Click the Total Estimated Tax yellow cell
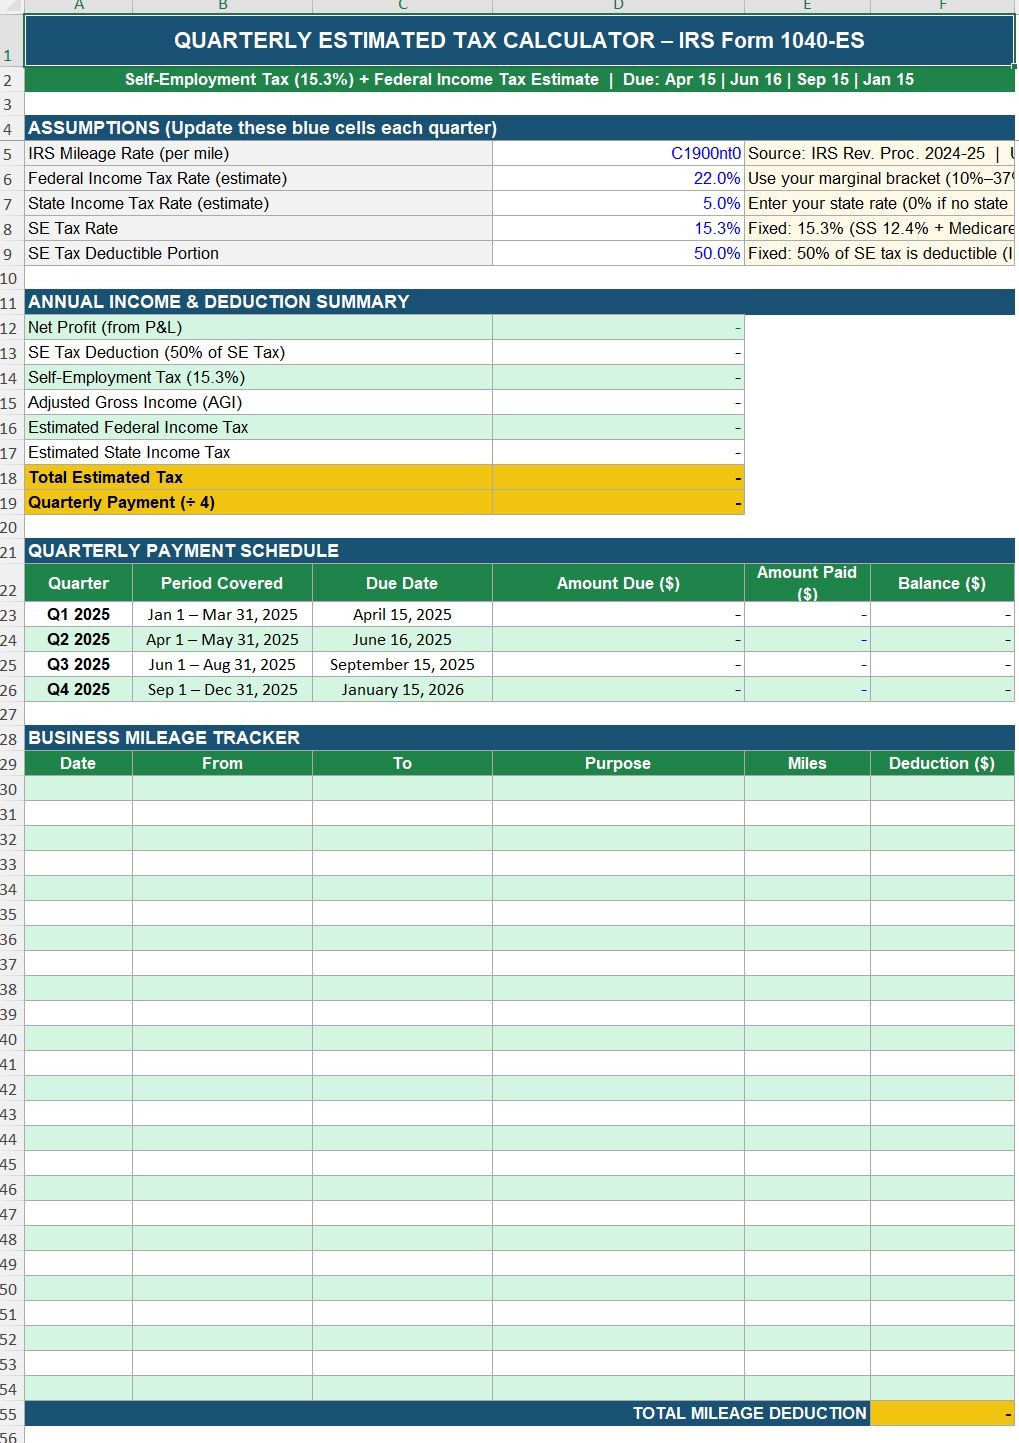The image size is (1019, 1443). point(258,477)
